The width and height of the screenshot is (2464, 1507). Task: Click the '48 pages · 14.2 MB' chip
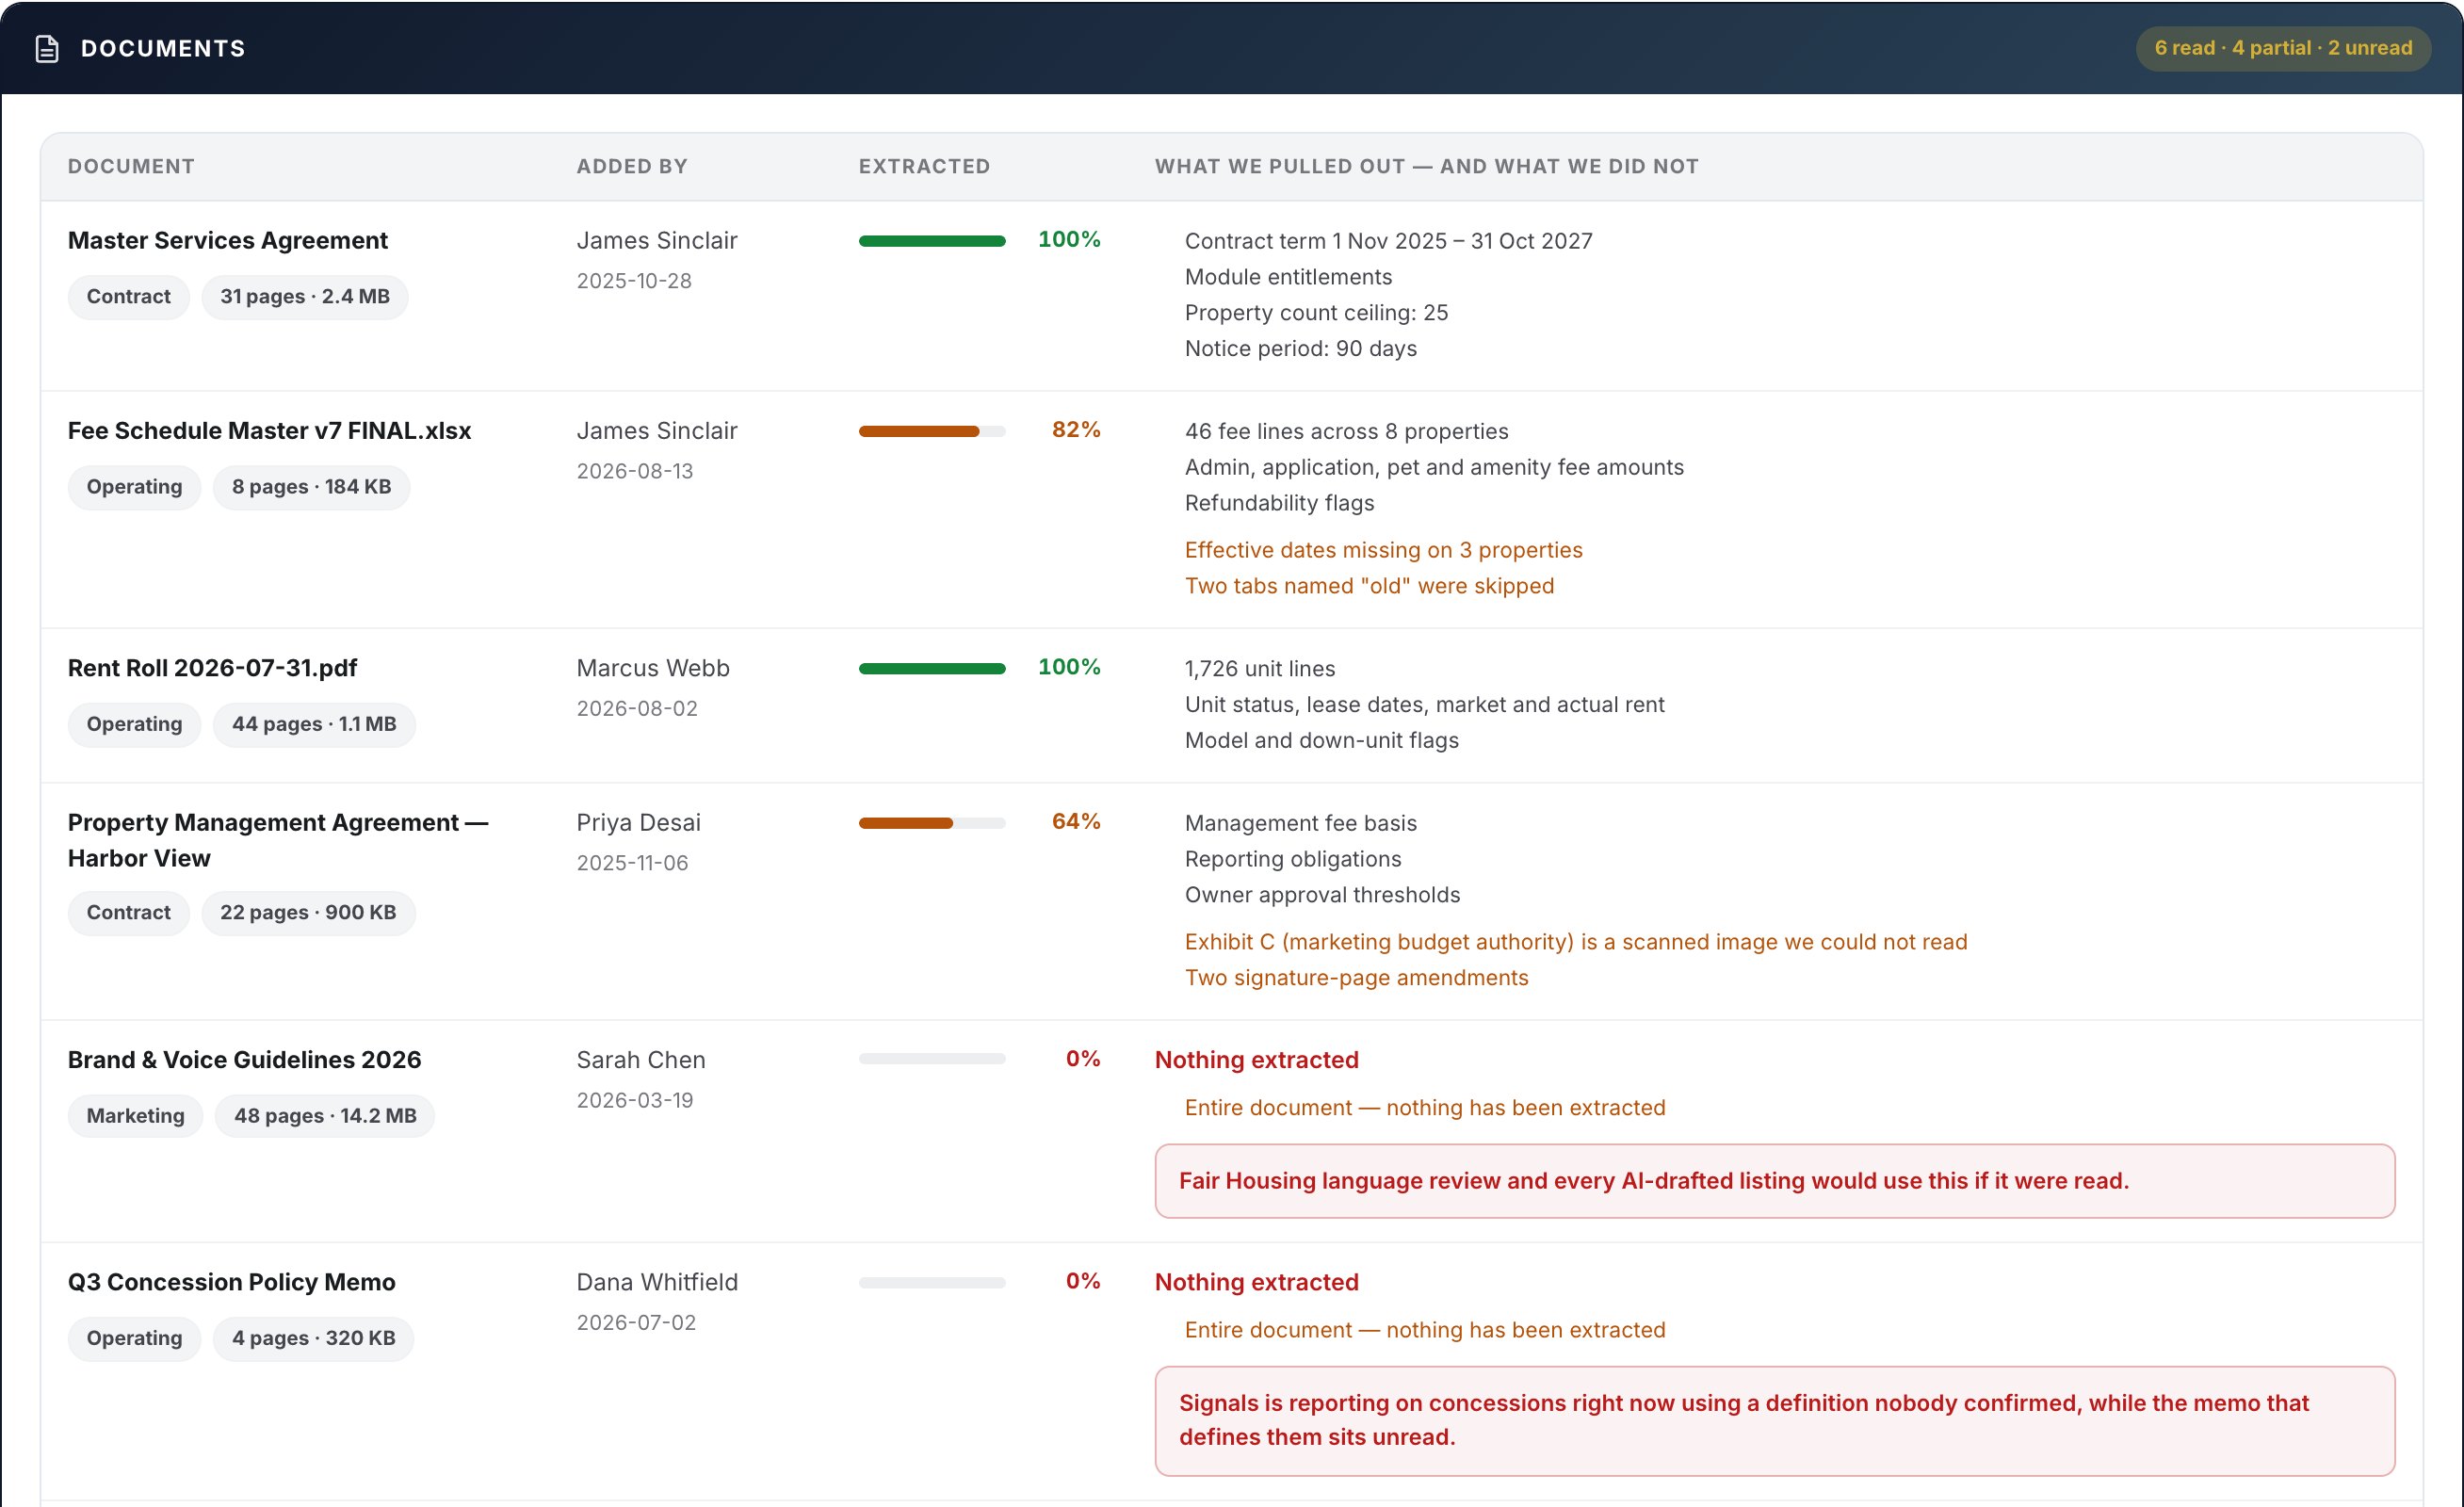[x=325, y=1116]
